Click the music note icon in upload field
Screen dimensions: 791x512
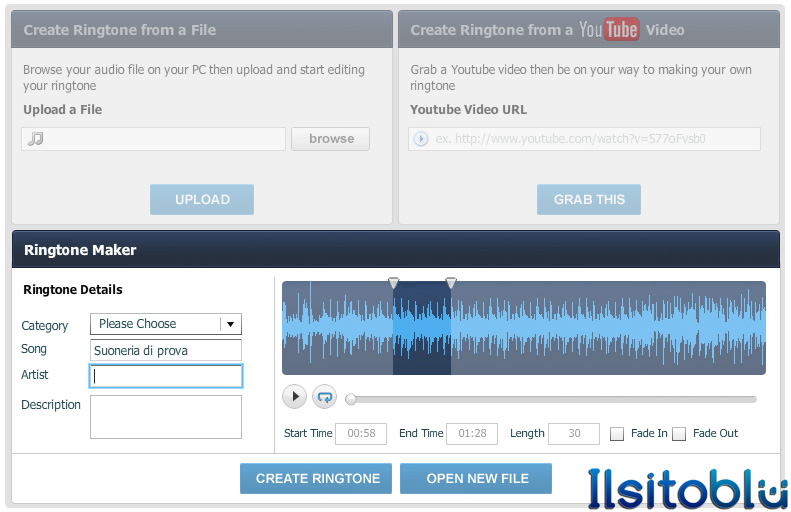pyautogui.click(x=35, y=139)
